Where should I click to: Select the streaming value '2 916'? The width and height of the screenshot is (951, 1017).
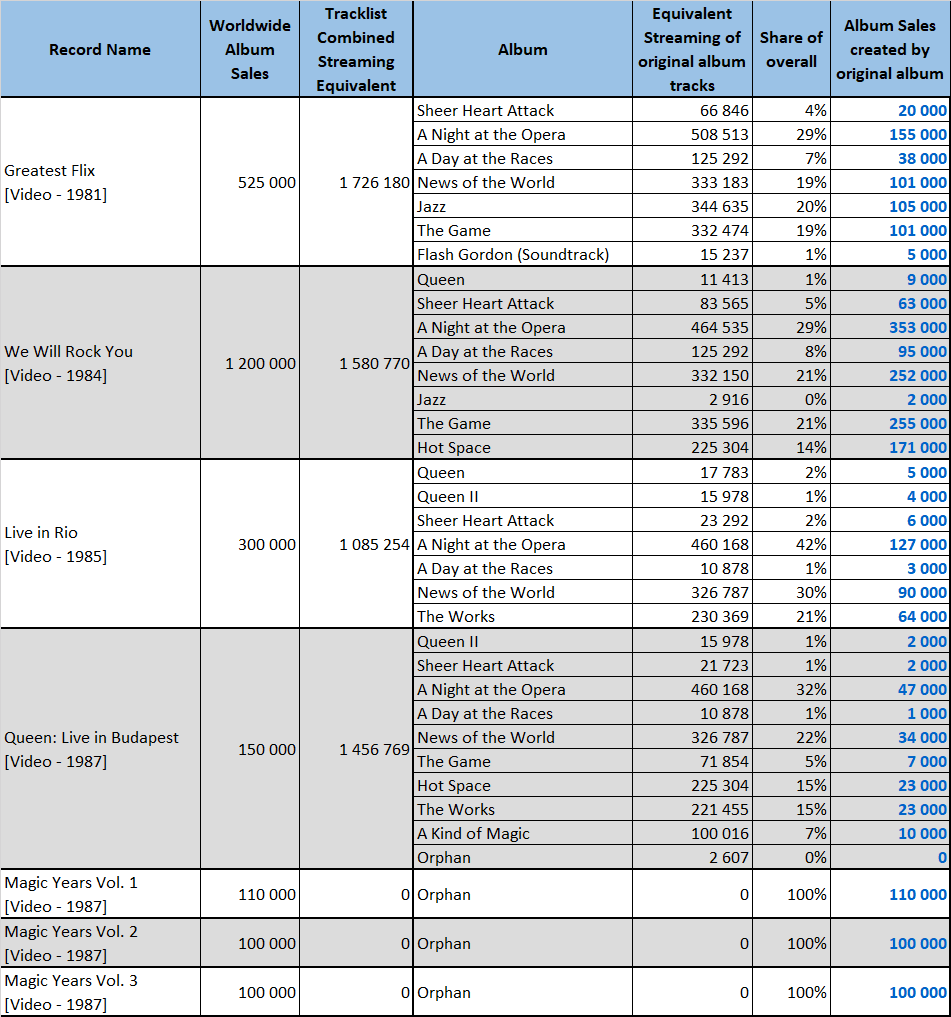point(728,400)
